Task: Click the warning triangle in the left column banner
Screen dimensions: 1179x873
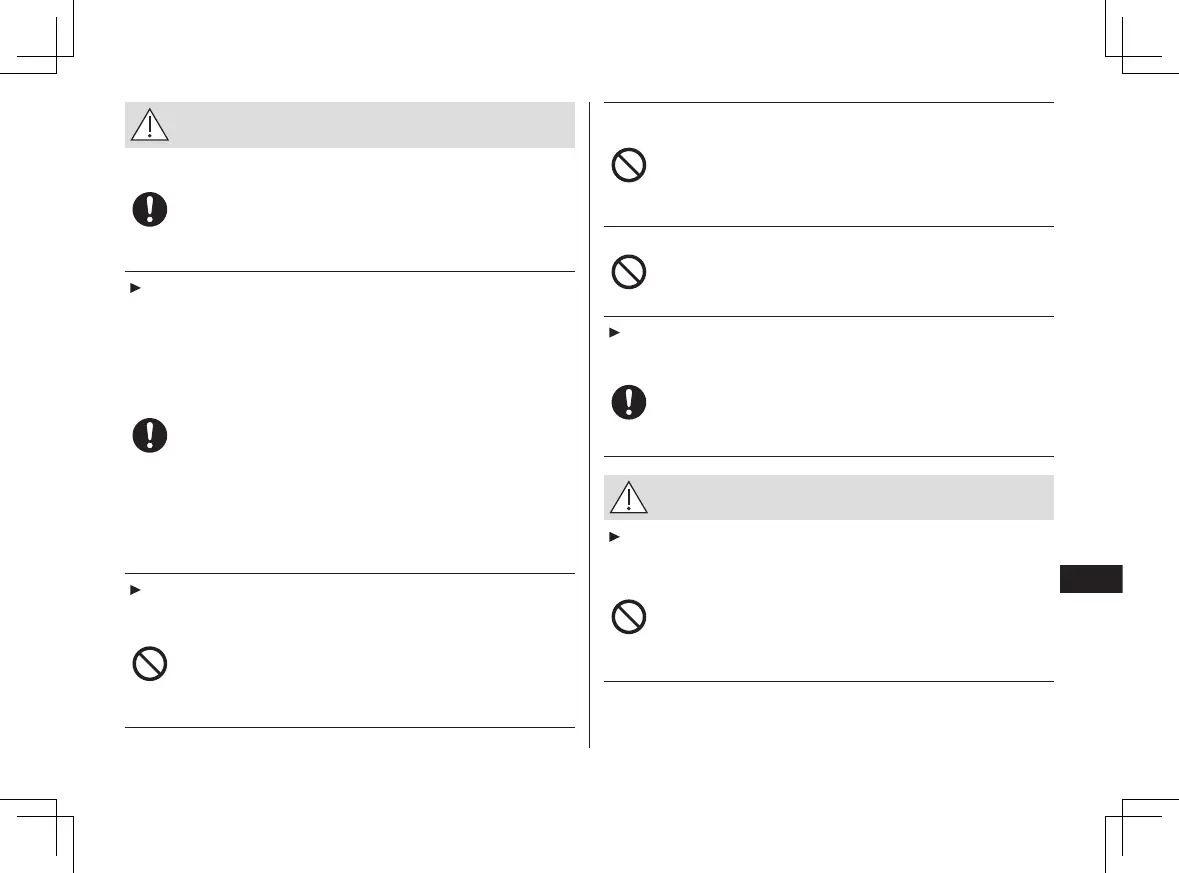Action: (150, 125)
